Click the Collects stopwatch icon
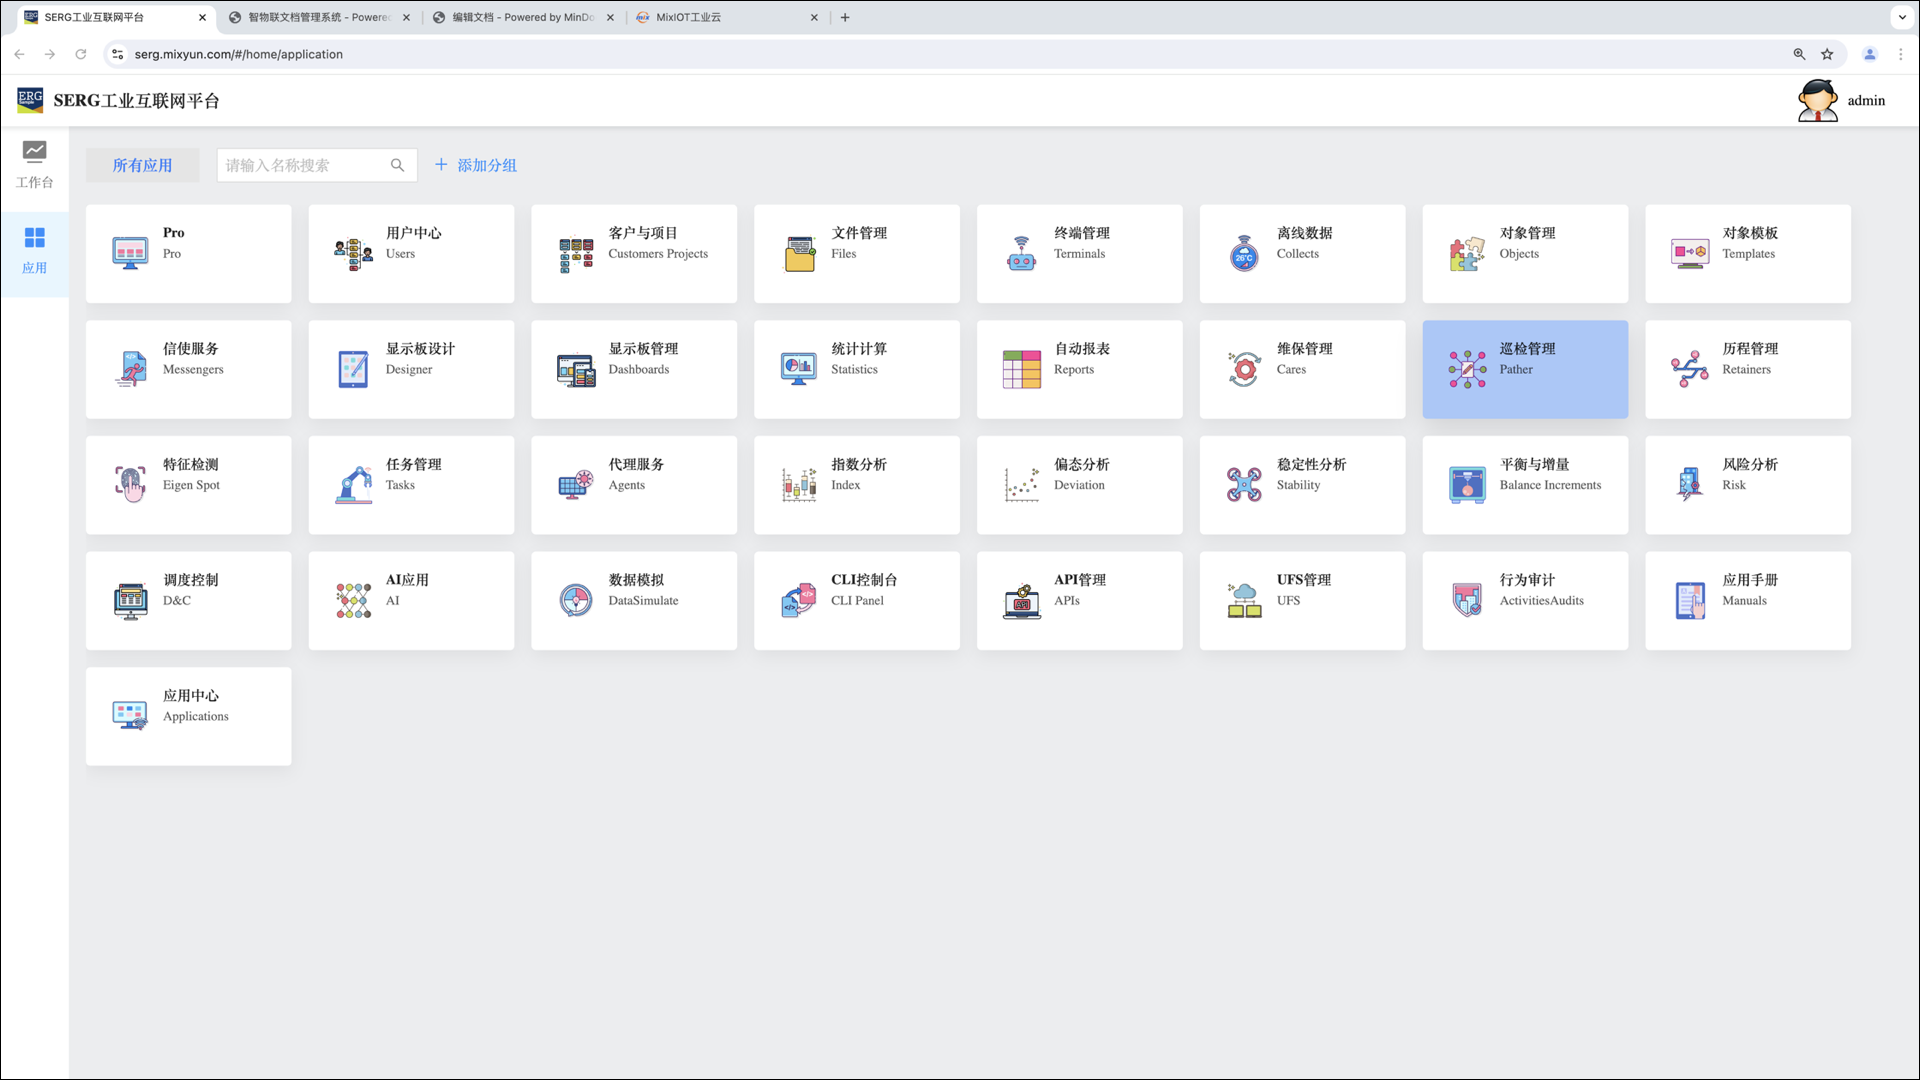This screenshot has height=1080, width=1920. (1243, 254)
